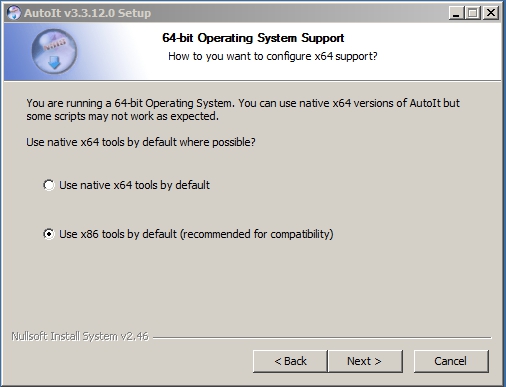
Task: Click the horizontal divider line beside Nullsoft text
Action: point(322,338)
